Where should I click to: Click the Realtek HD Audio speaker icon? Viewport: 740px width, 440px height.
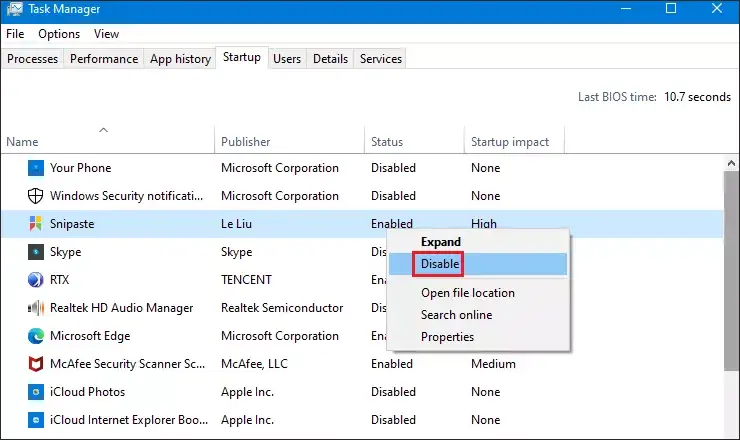pyautogui.click(x=35, y=308)
